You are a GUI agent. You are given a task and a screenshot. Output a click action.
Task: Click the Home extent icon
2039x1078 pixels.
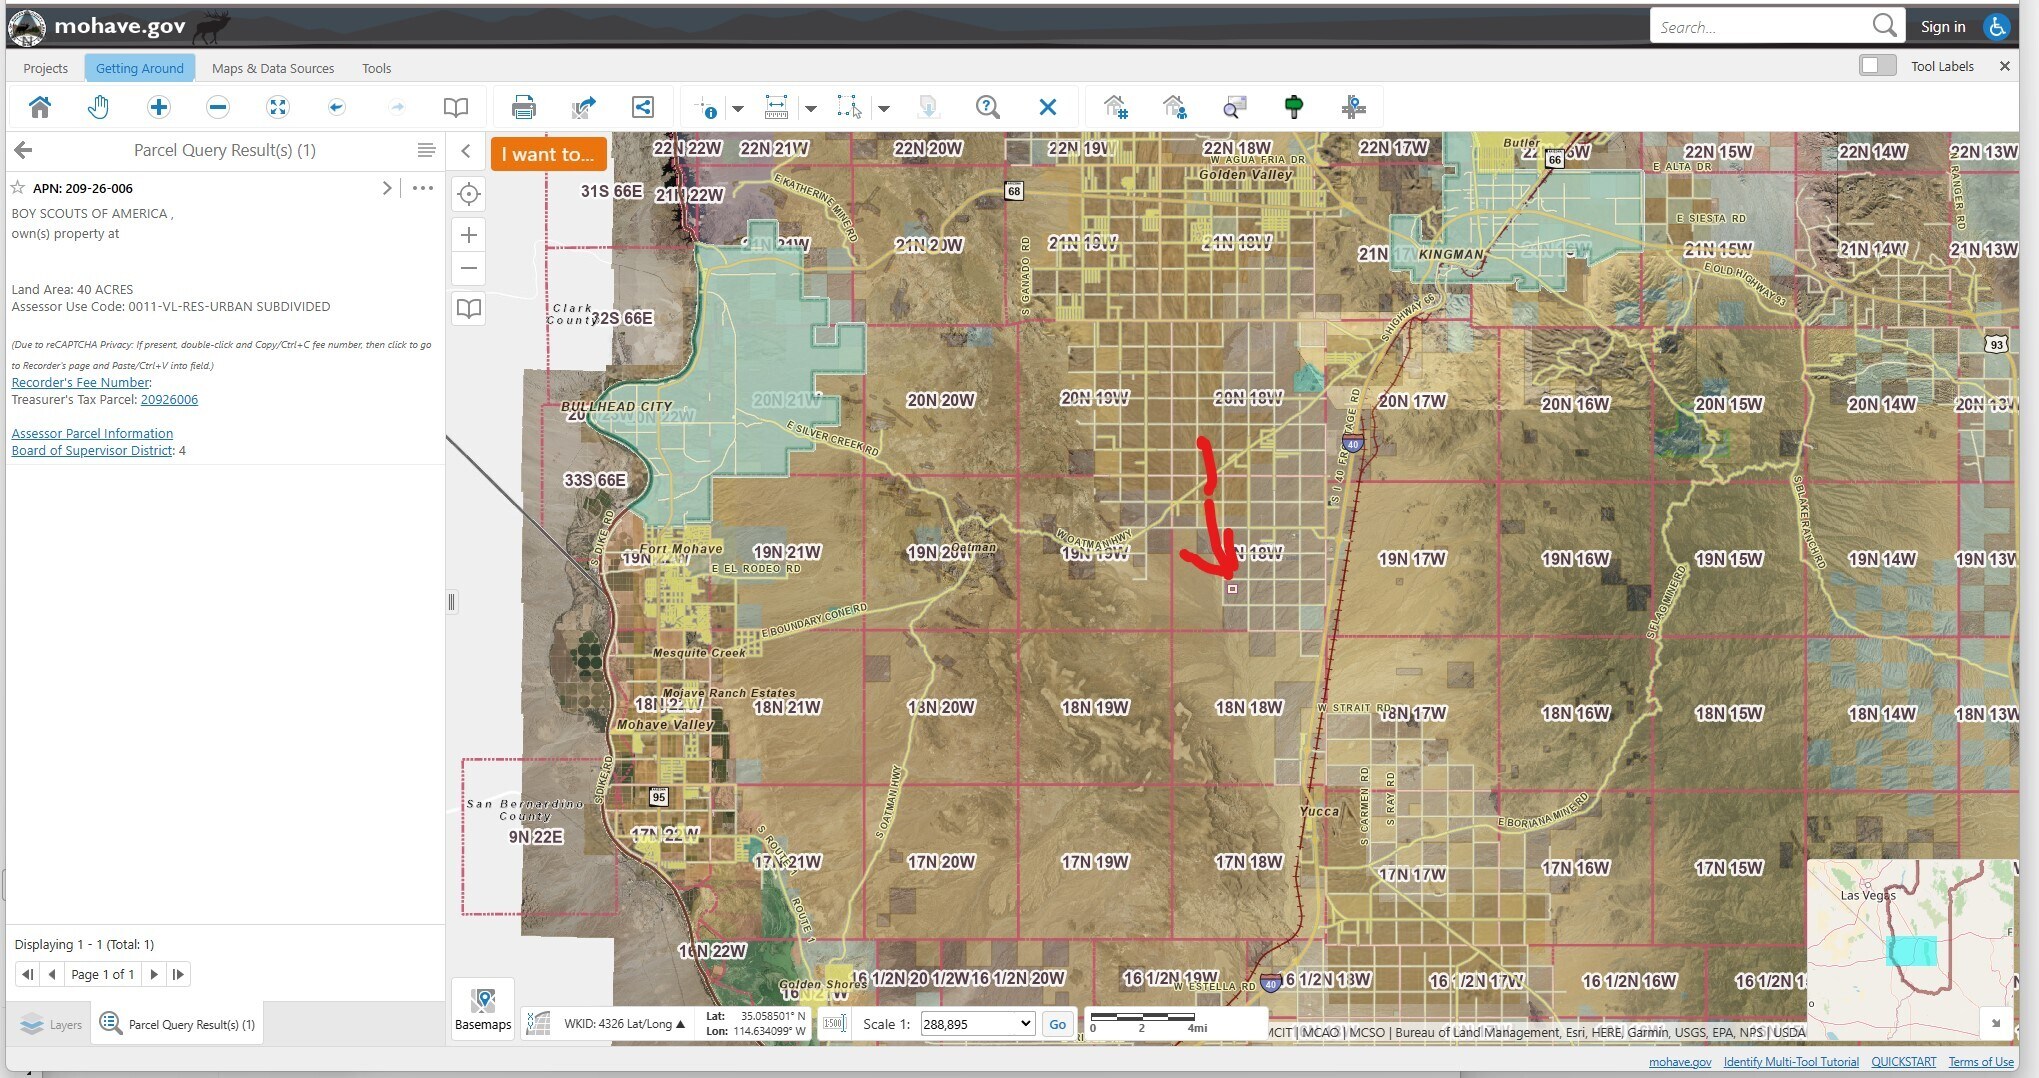(40, 107)
